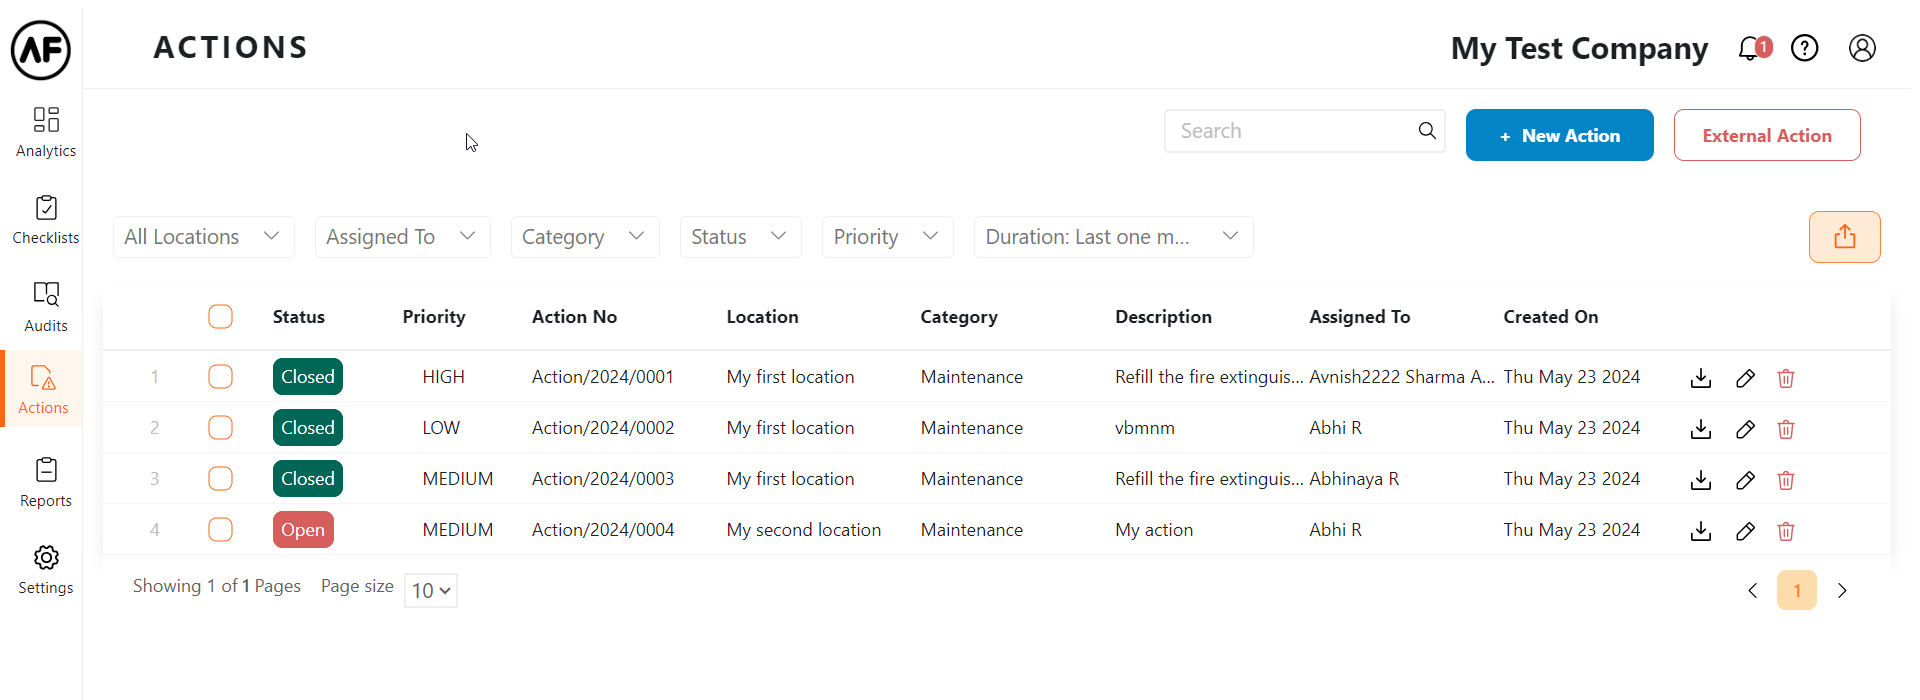This screenshot has height=700, width=1920.
Task: Open the Priority filter dropdown
Action: point(886,237)
